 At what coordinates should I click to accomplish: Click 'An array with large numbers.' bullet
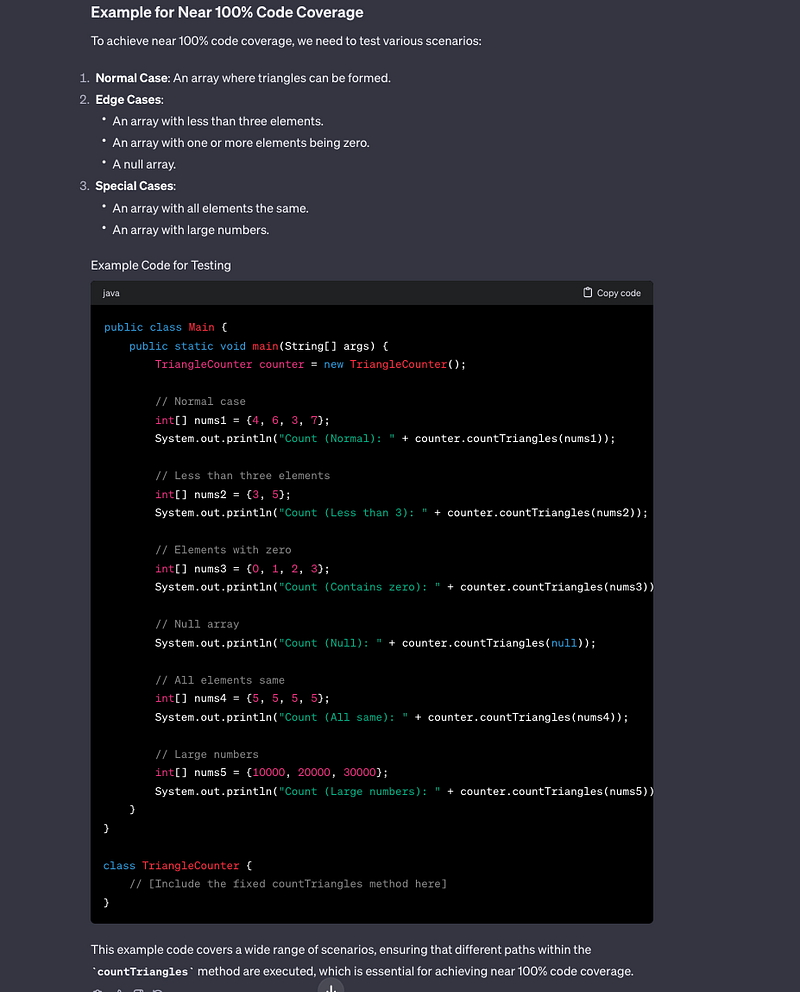click(190, 230)
